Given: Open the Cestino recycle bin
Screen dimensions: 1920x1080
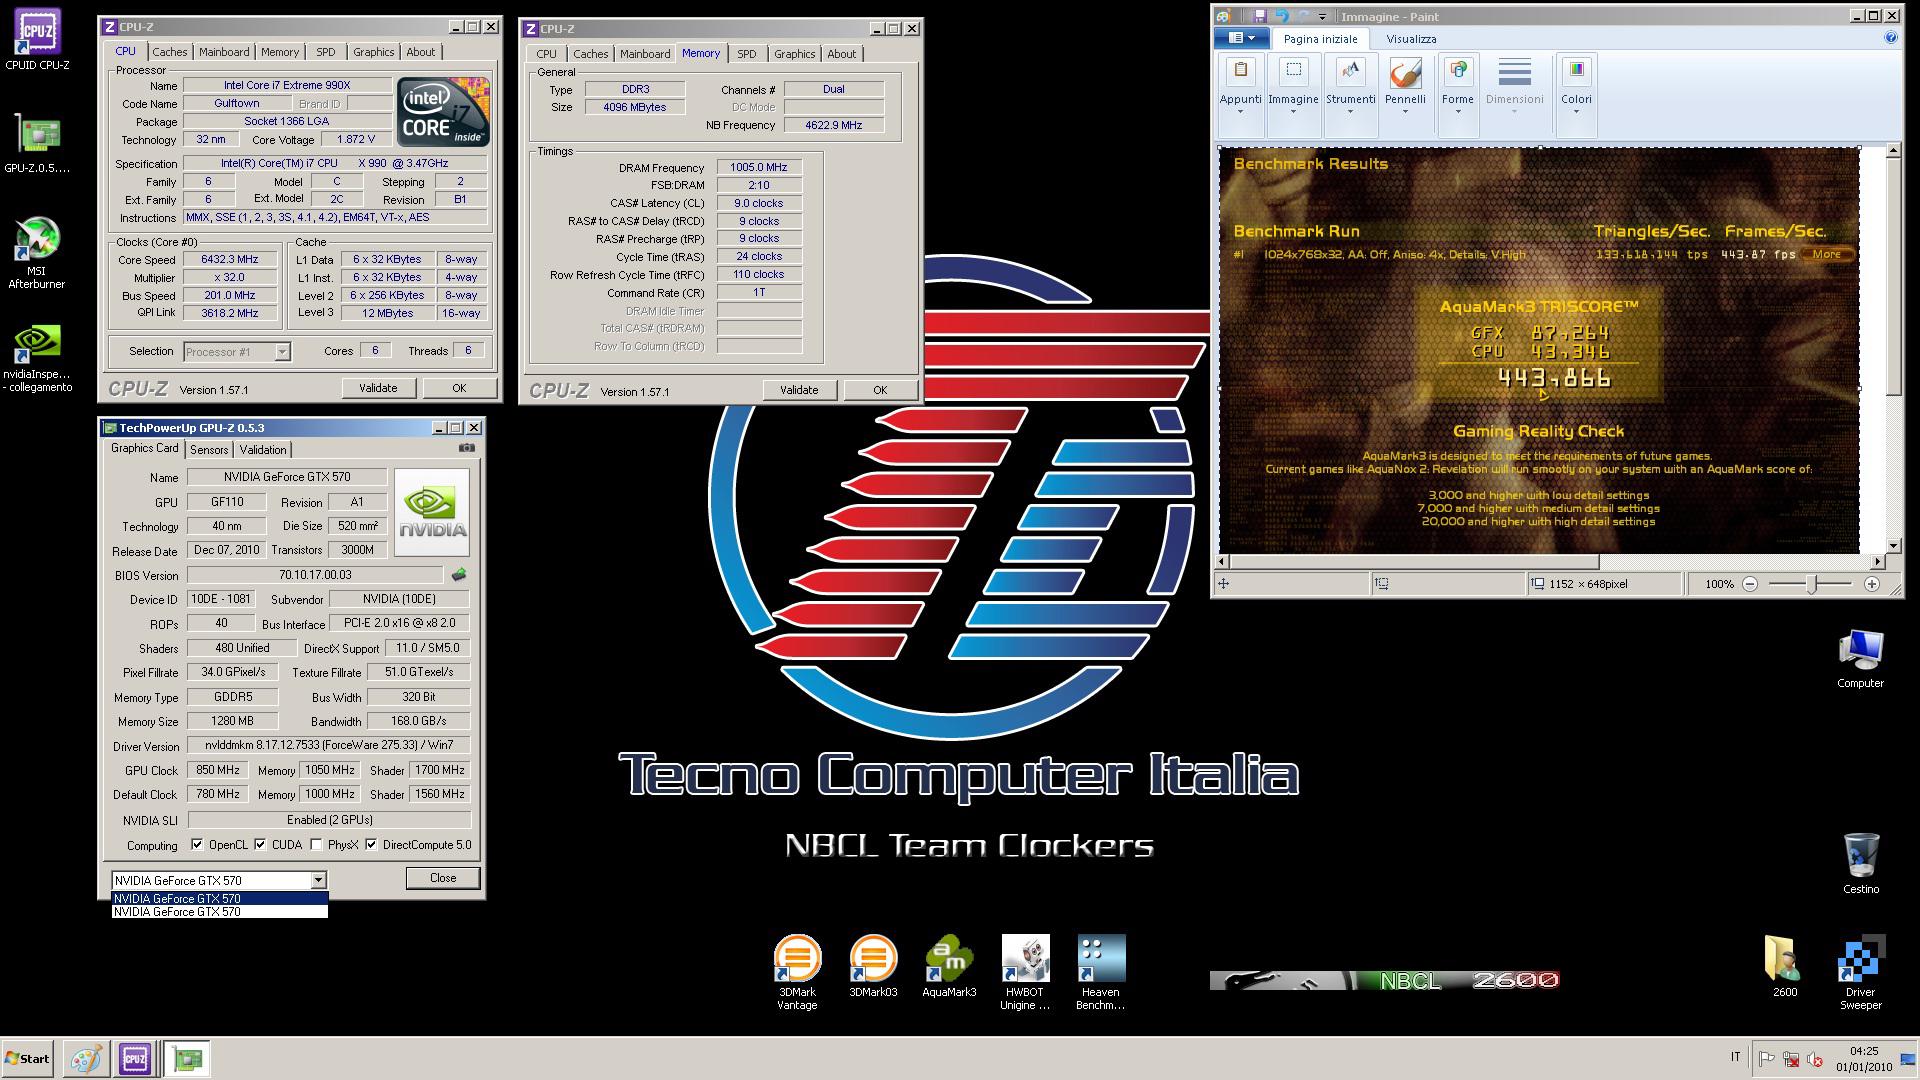Looking at the screenshot, I should [1861, 863].
